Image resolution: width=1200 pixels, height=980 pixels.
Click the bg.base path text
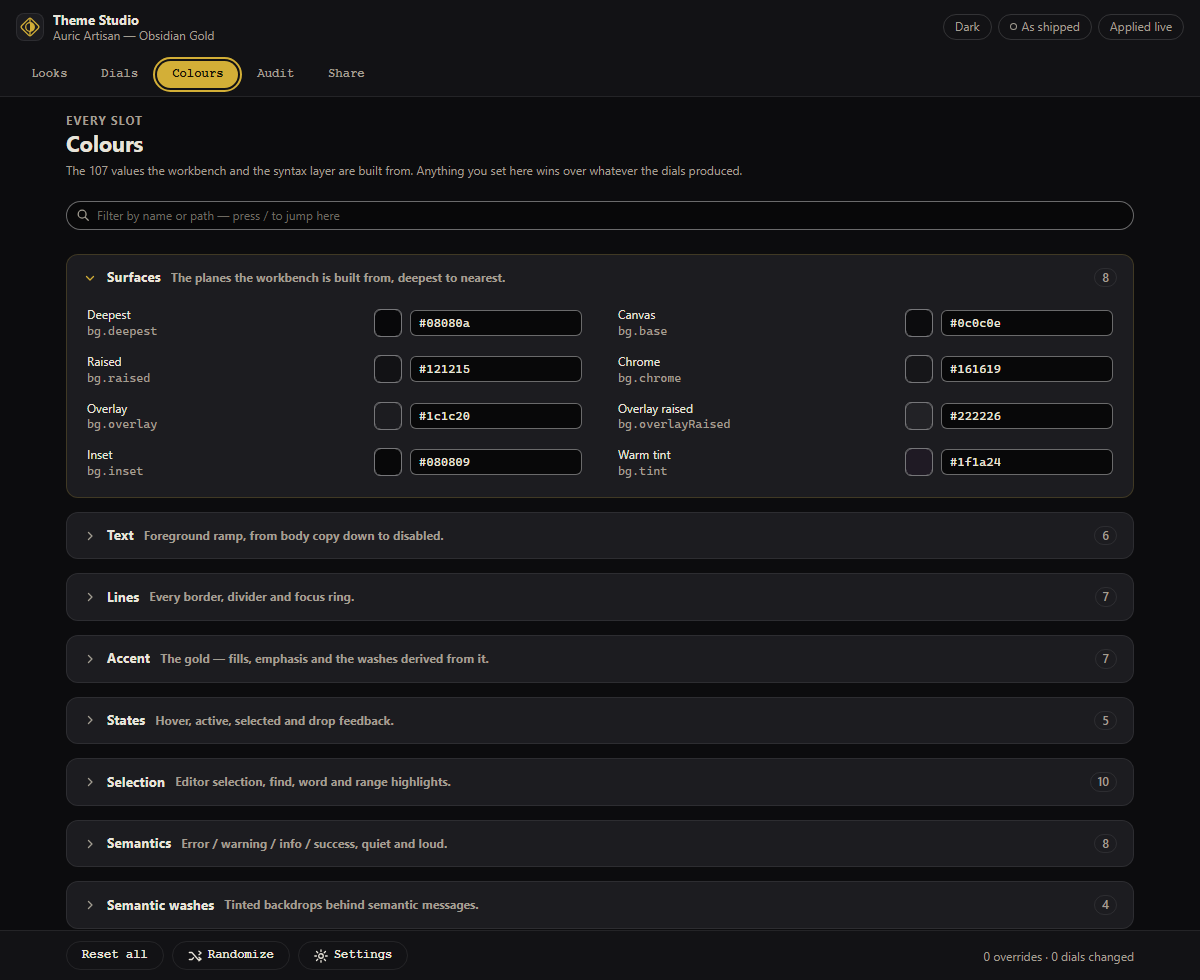pos(642,331)
